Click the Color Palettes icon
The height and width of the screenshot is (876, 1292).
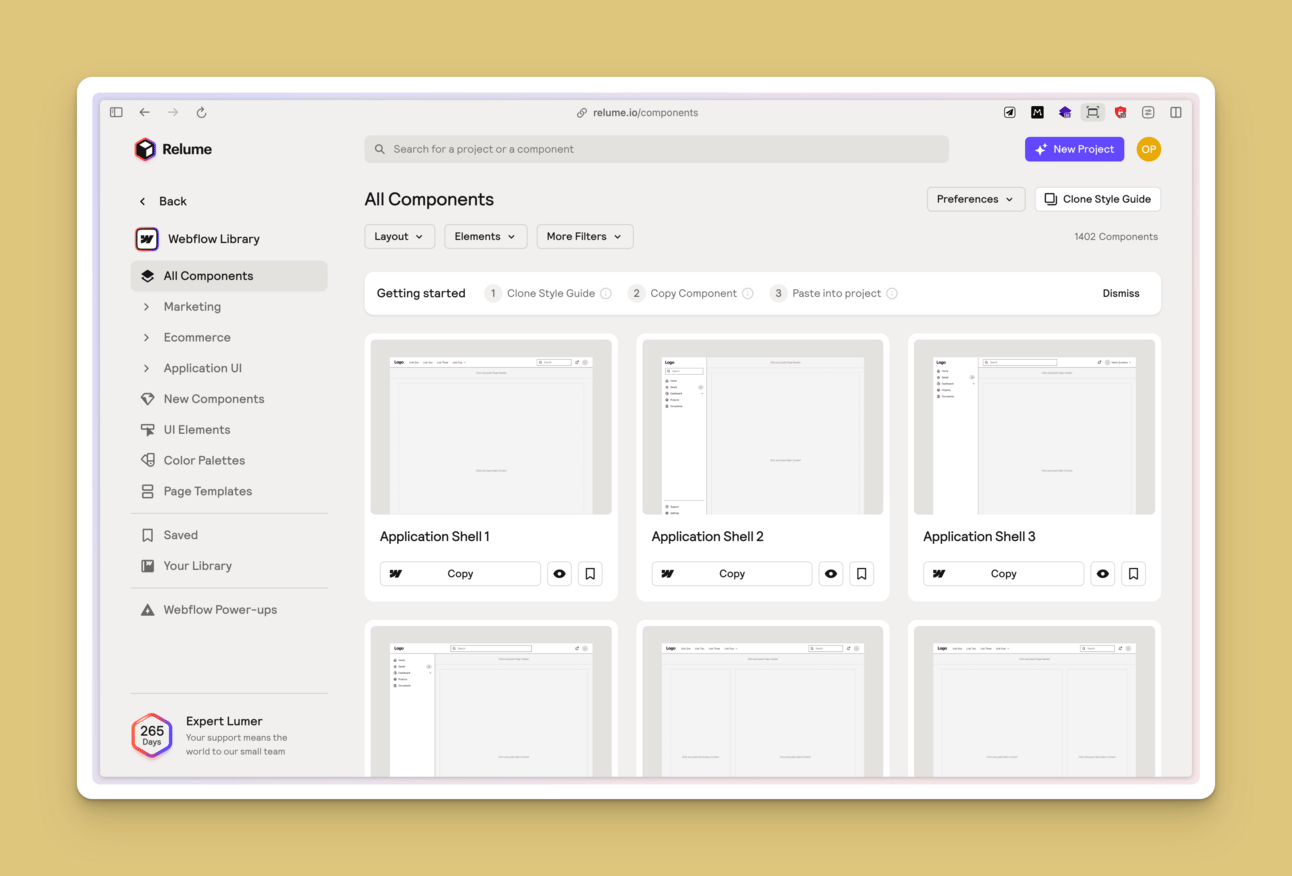(147, 460)
